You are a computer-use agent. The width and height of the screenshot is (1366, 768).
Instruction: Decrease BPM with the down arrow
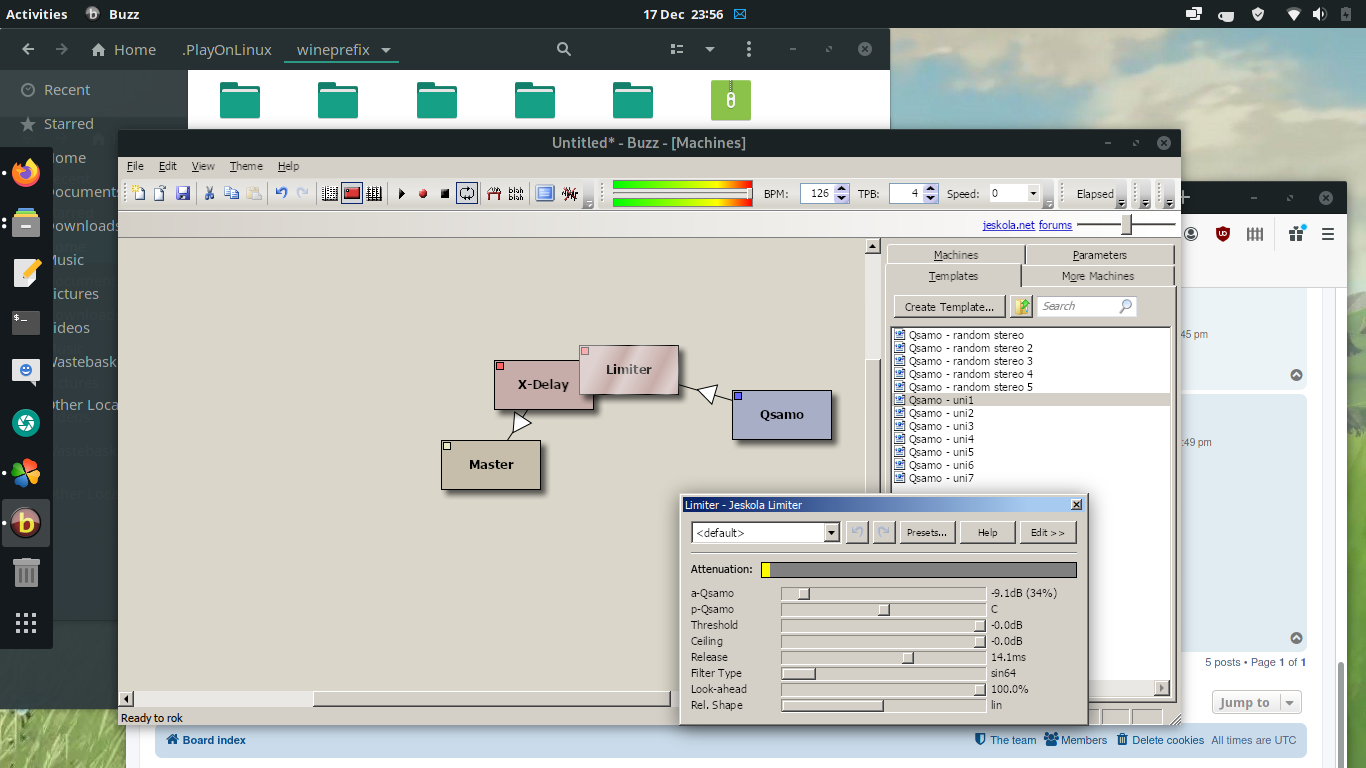click(842, 198)
